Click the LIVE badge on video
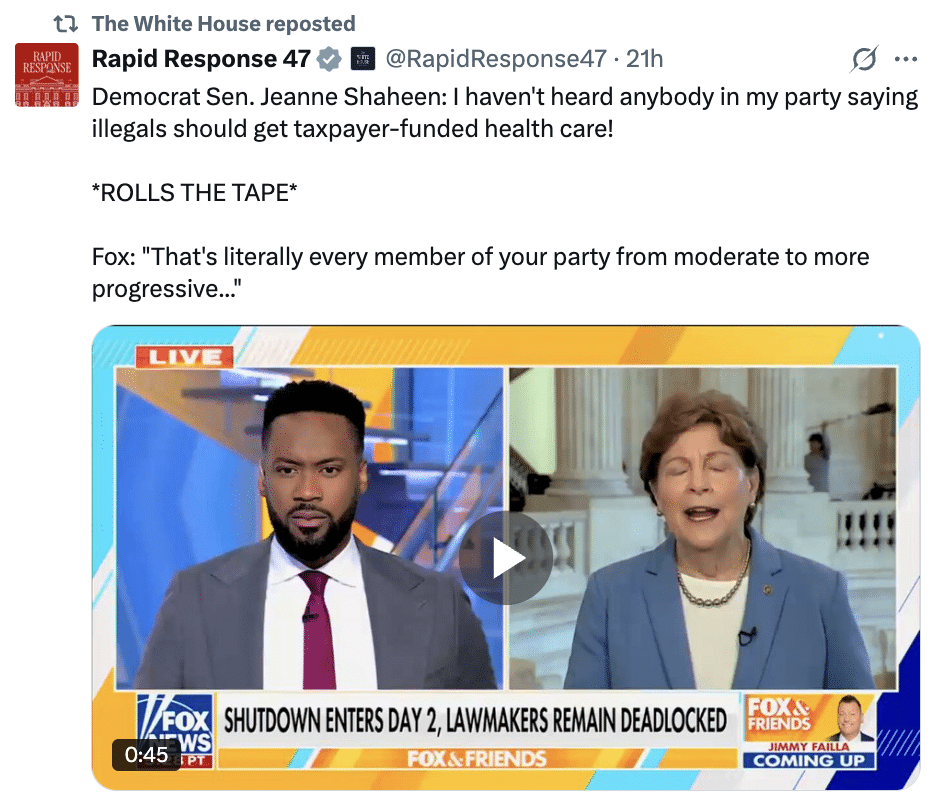This screenshot has height=802, width=942. coord(184,357)
